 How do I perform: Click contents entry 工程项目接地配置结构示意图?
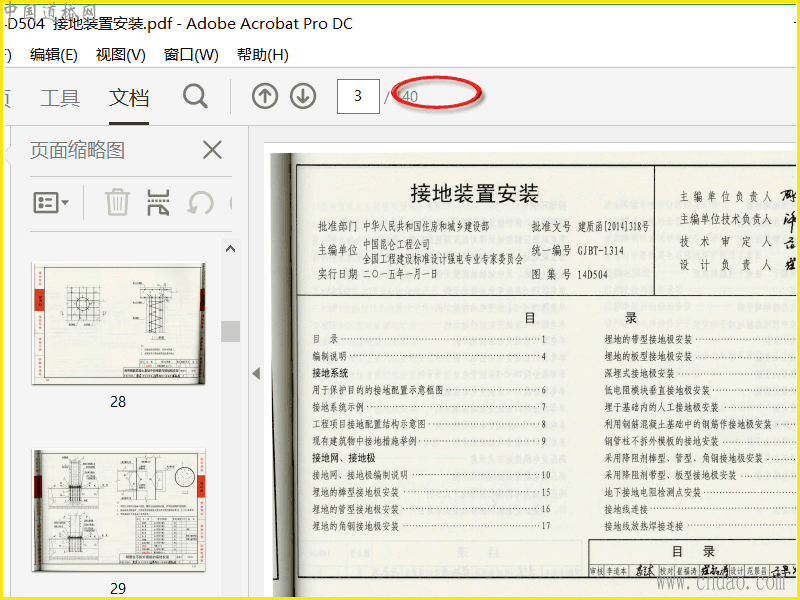click(x=369, y=424)
